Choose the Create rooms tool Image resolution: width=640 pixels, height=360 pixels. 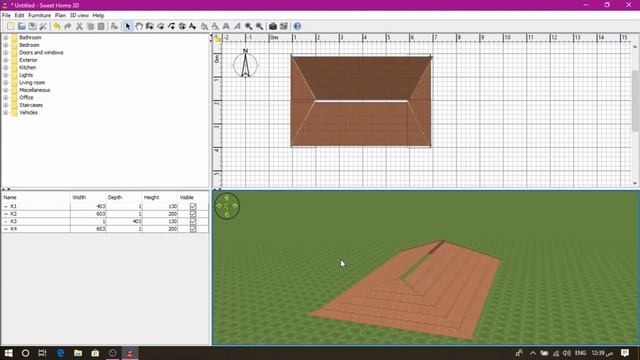point(161,26)
